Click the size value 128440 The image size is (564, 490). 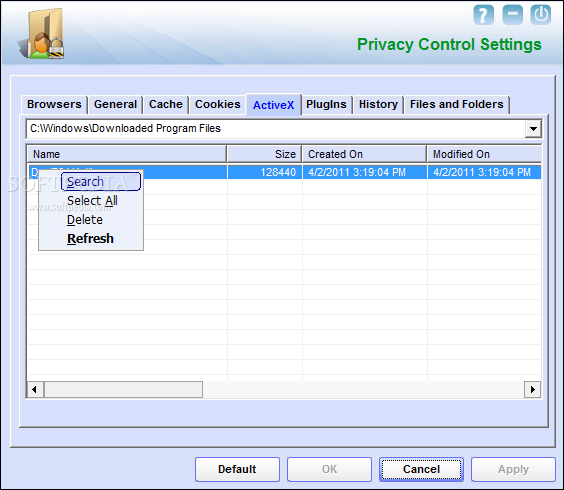click(x=278, y=172)
